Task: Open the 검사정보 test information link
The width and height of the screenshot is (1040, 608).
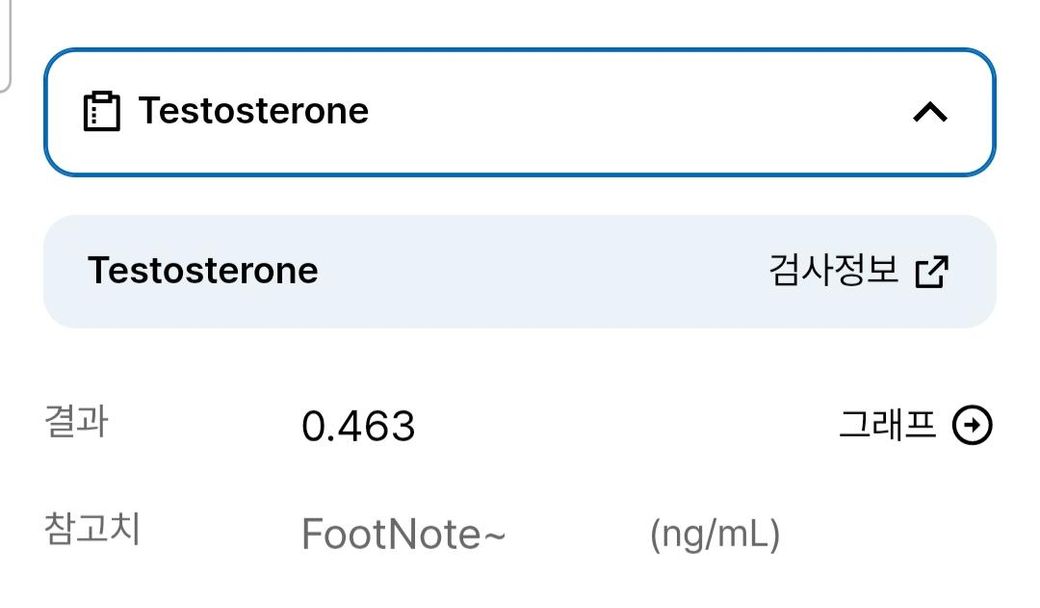Action: (x=834, y=270)
